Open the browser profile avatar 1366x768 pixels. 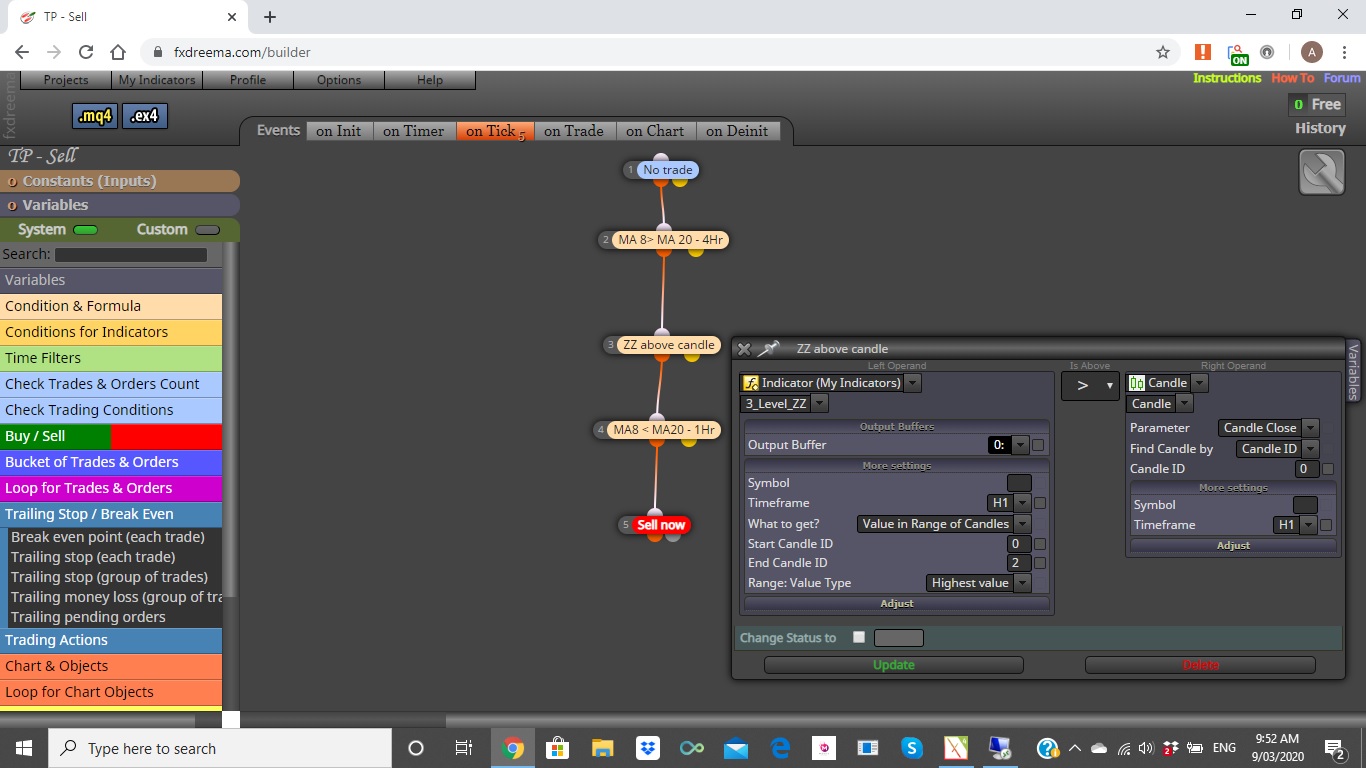click(1312, 52)
